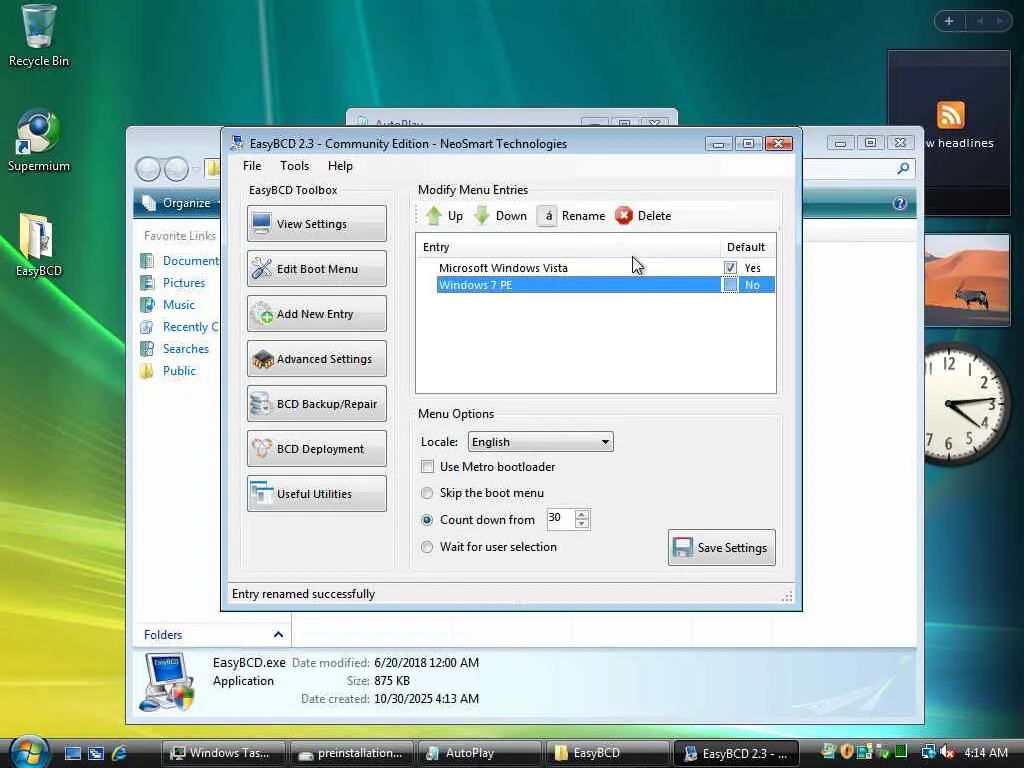Open the File menu in EasyBCD
This screenshot has height=768, width=1024.
click(x=251, y=166)
